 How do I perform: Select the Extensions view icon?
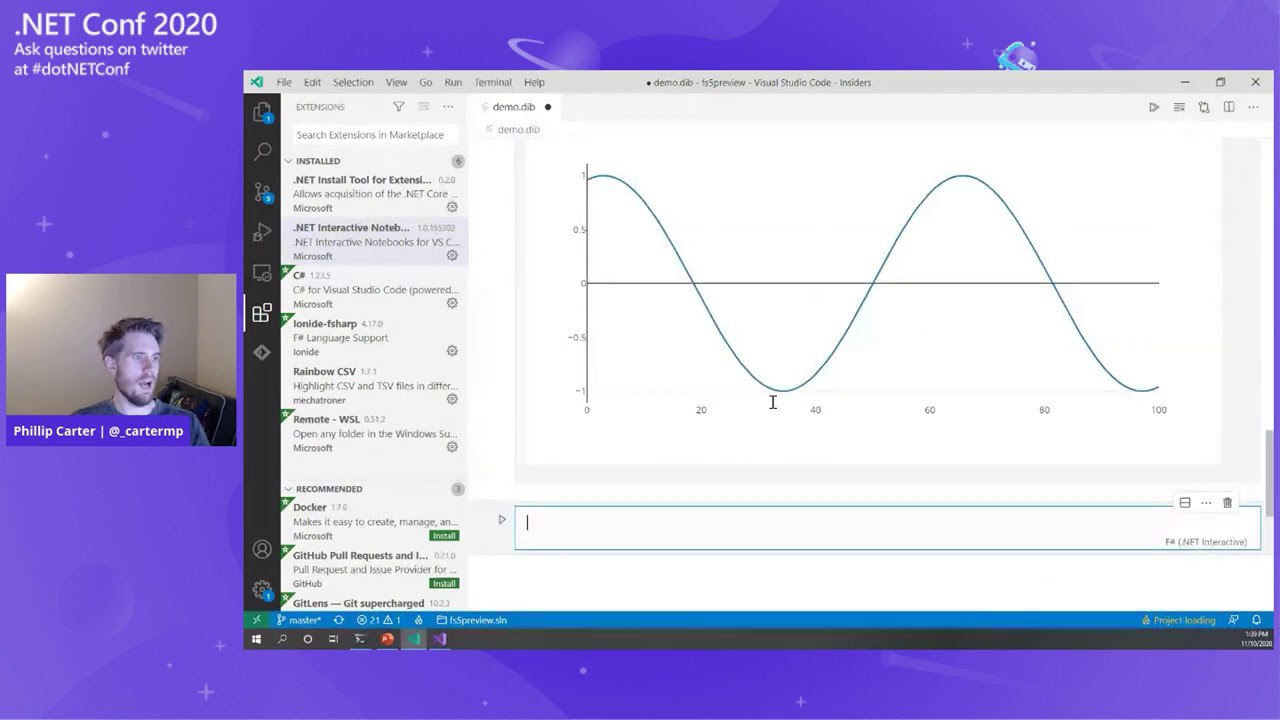(262, 313)
